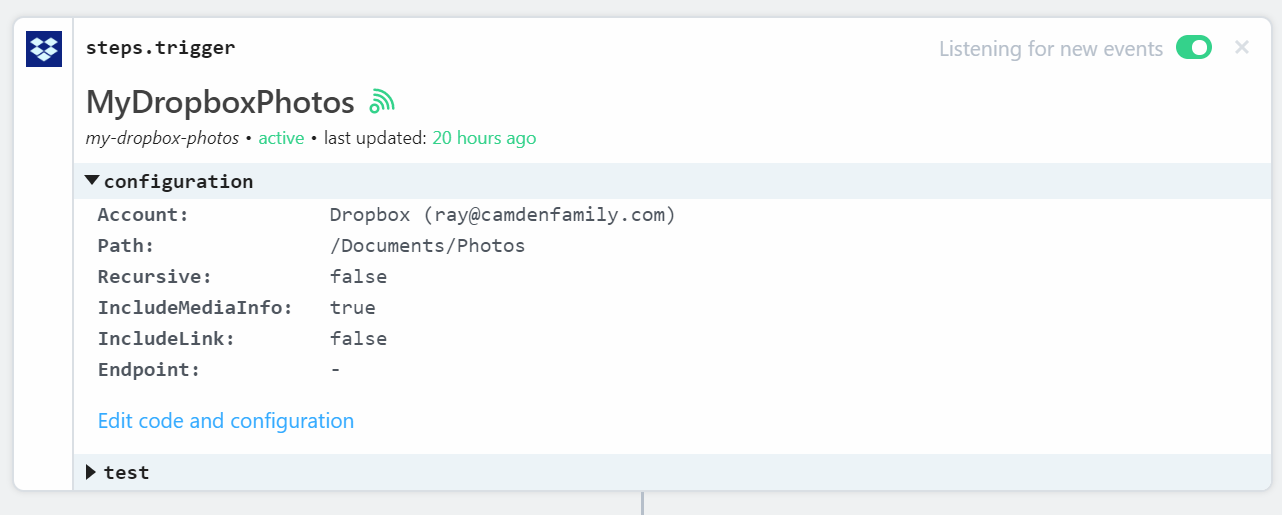Click the green event source signal icon
1282x515 pixels.
pos(382,101)
